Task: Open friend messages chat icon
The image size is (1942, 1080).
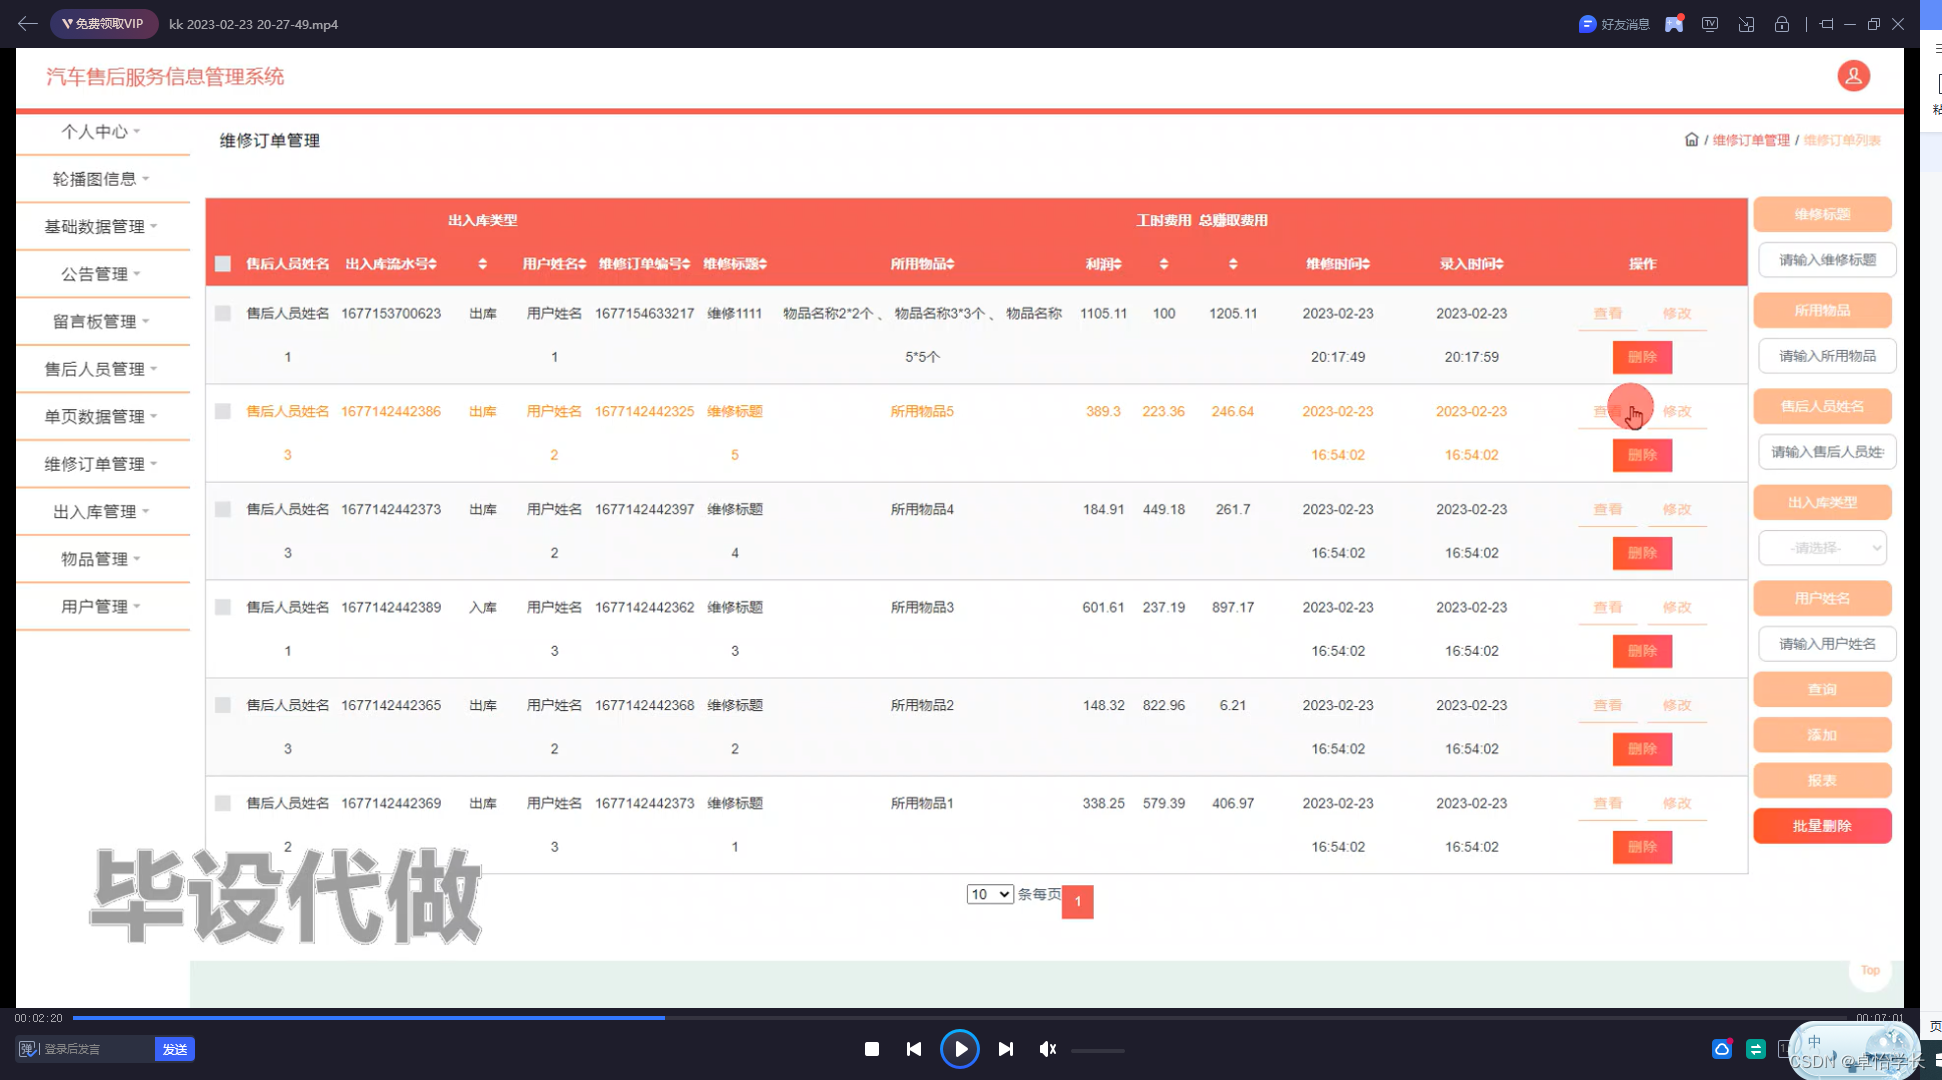Action: tap(1587, 24)
